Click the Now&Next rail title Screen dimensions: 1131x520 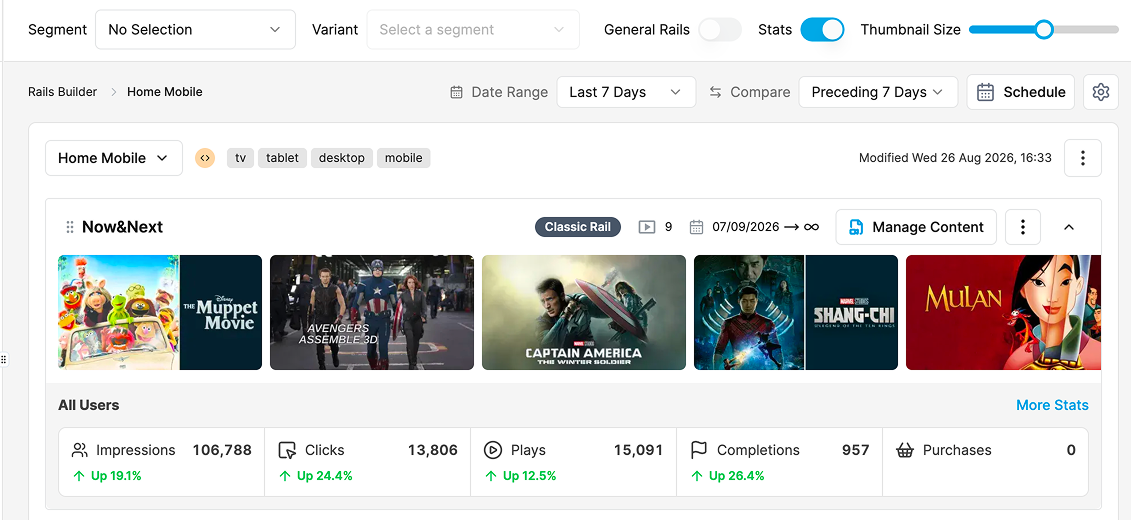coord(123,227)
